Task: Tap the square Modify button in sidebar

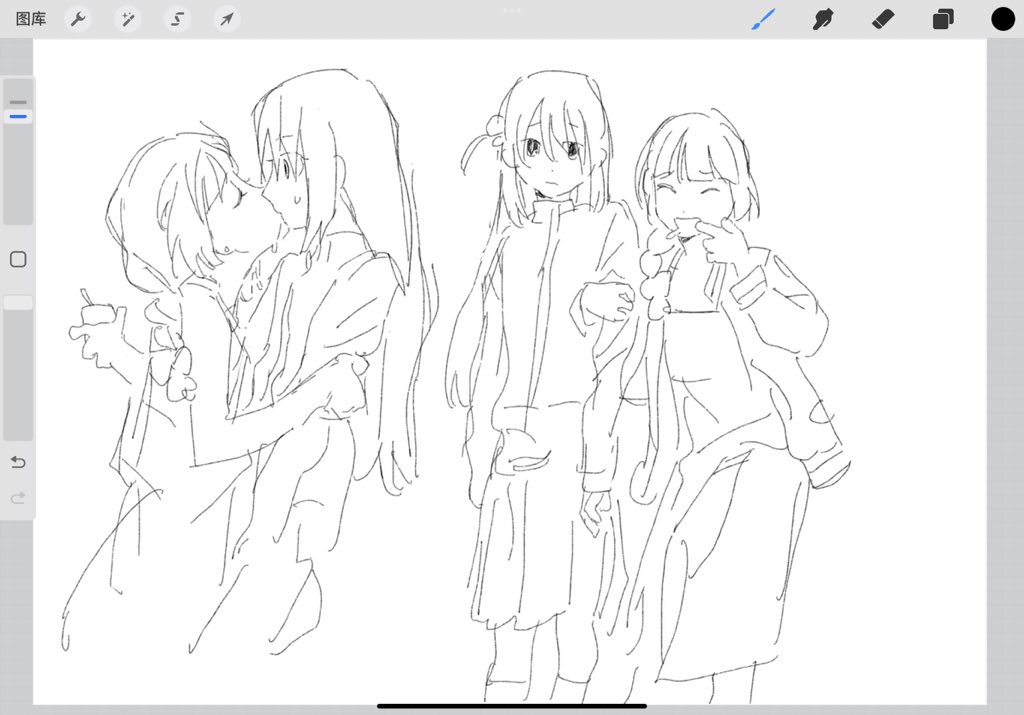Action: click(18, 259)
